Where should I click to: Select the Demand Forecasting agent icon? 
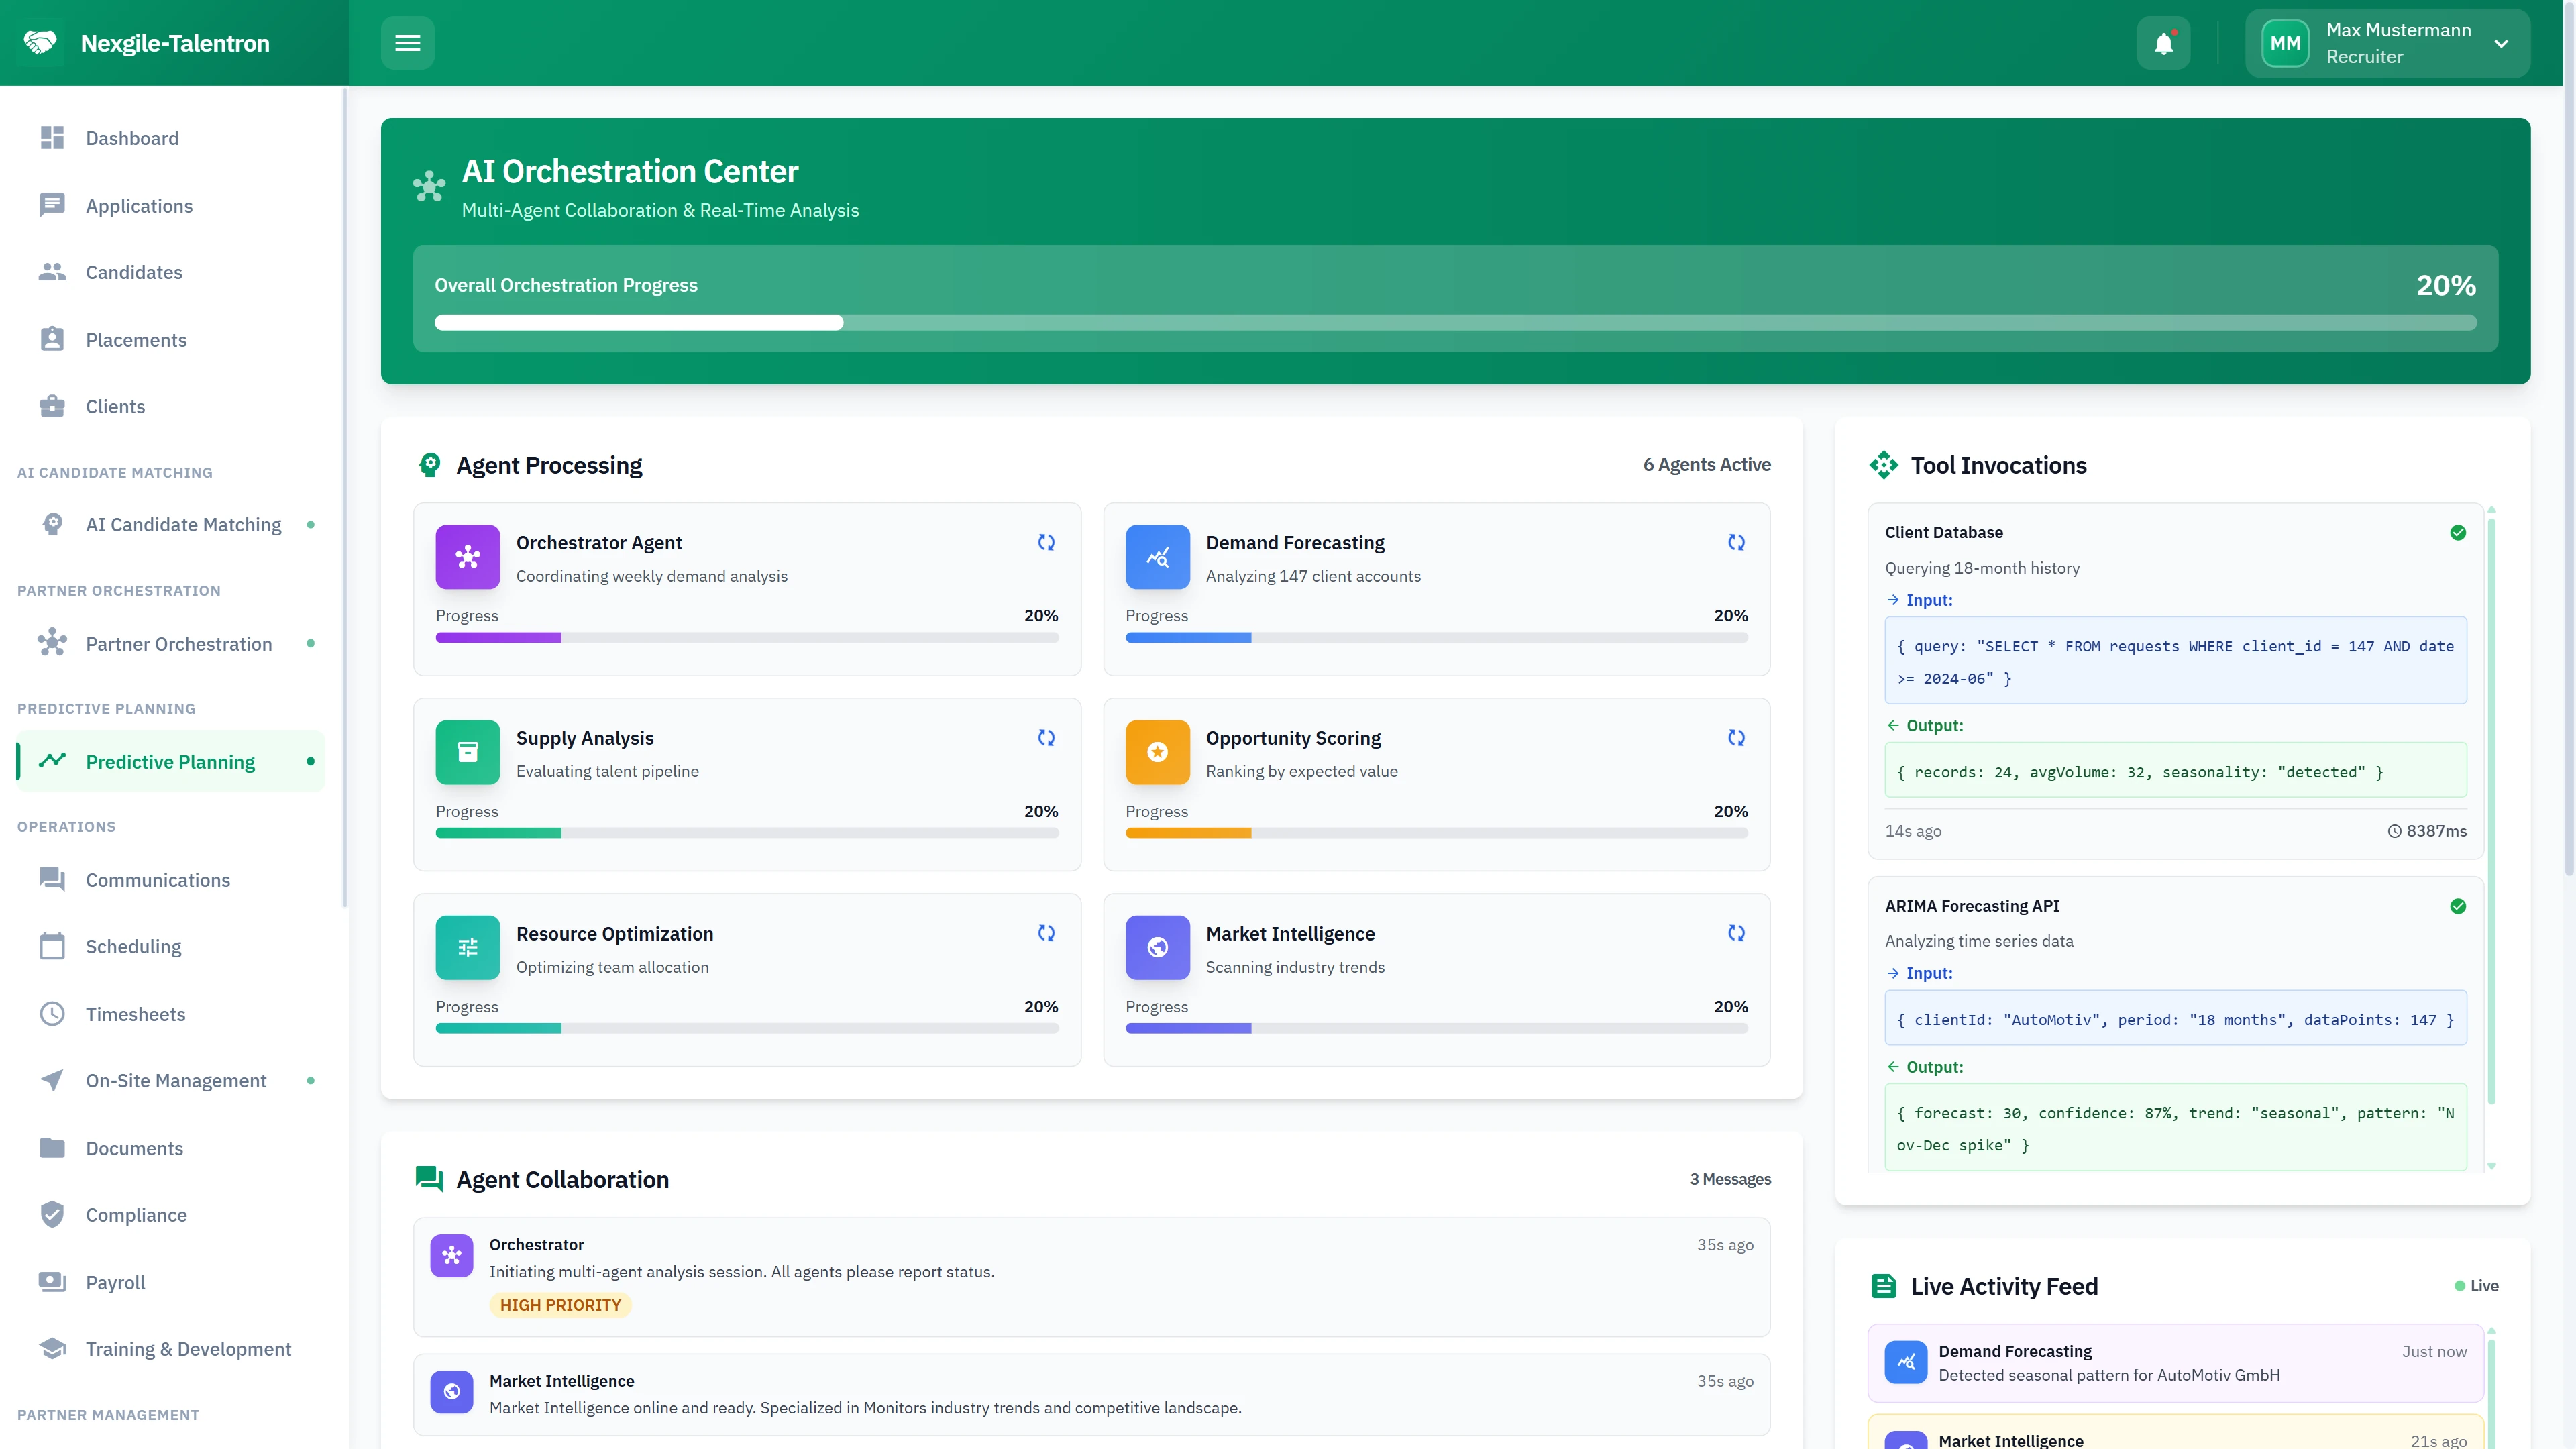pyautogui.click(x=1157, y=557)
